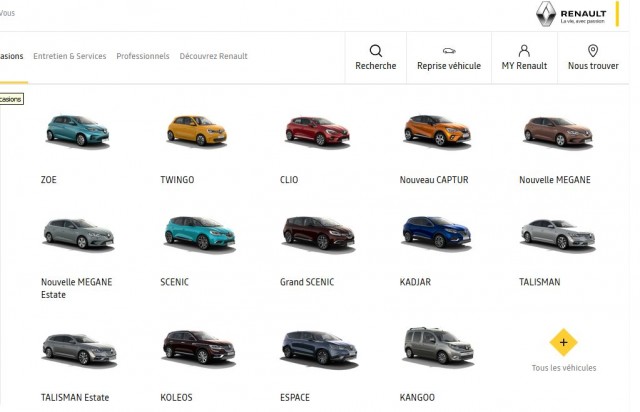Open Entretien & Services menu
Screen dimensions: 640x412
[x=70, y=56]
